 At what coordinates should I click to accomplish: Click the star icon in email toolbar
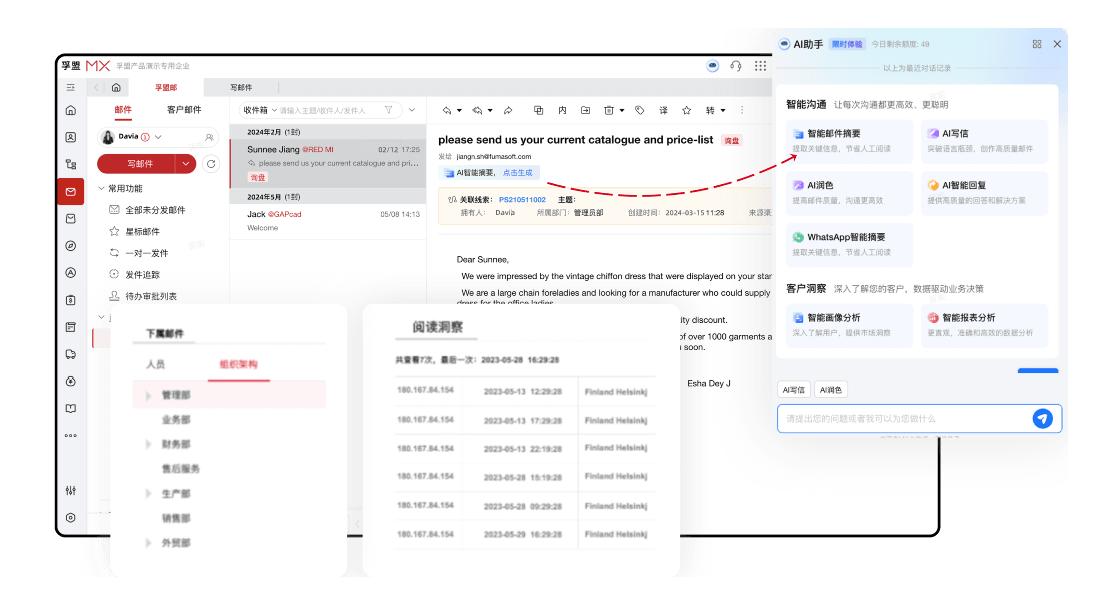[687, 109]
